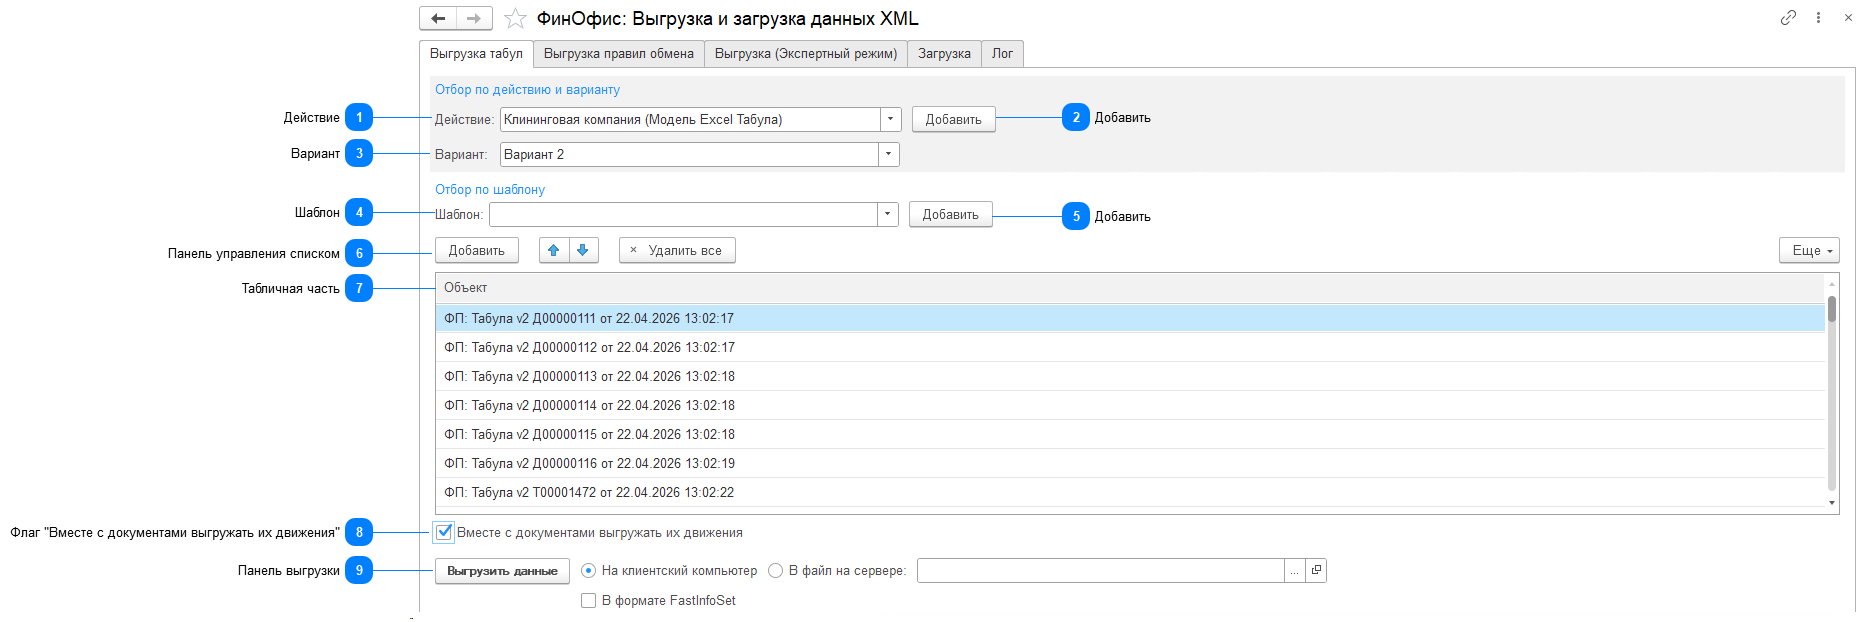Viewport: 1861px width, 622px height.
Task: Click the open icon beside the server file field
Action: click(1316, 570)
